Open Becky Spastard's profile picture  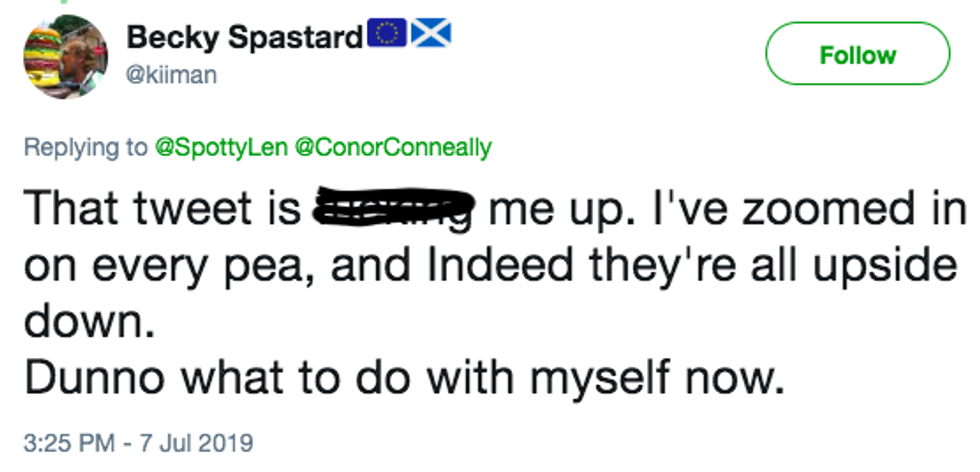65,56
